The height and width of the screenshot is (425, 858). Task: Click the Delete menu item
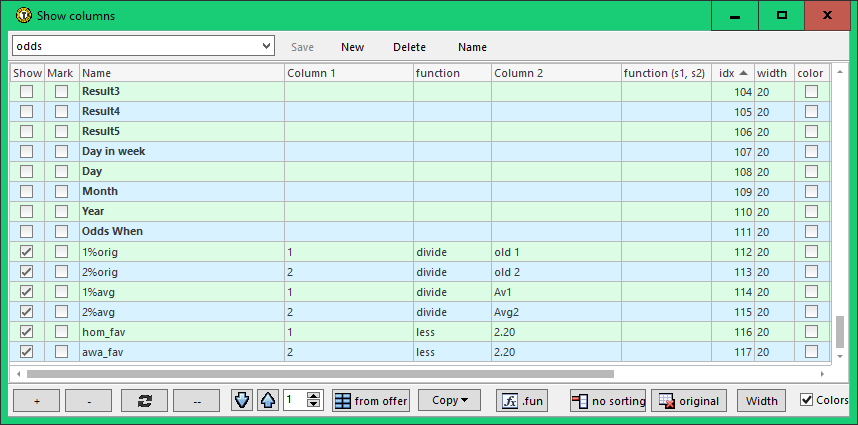click(x=409, y=47)
